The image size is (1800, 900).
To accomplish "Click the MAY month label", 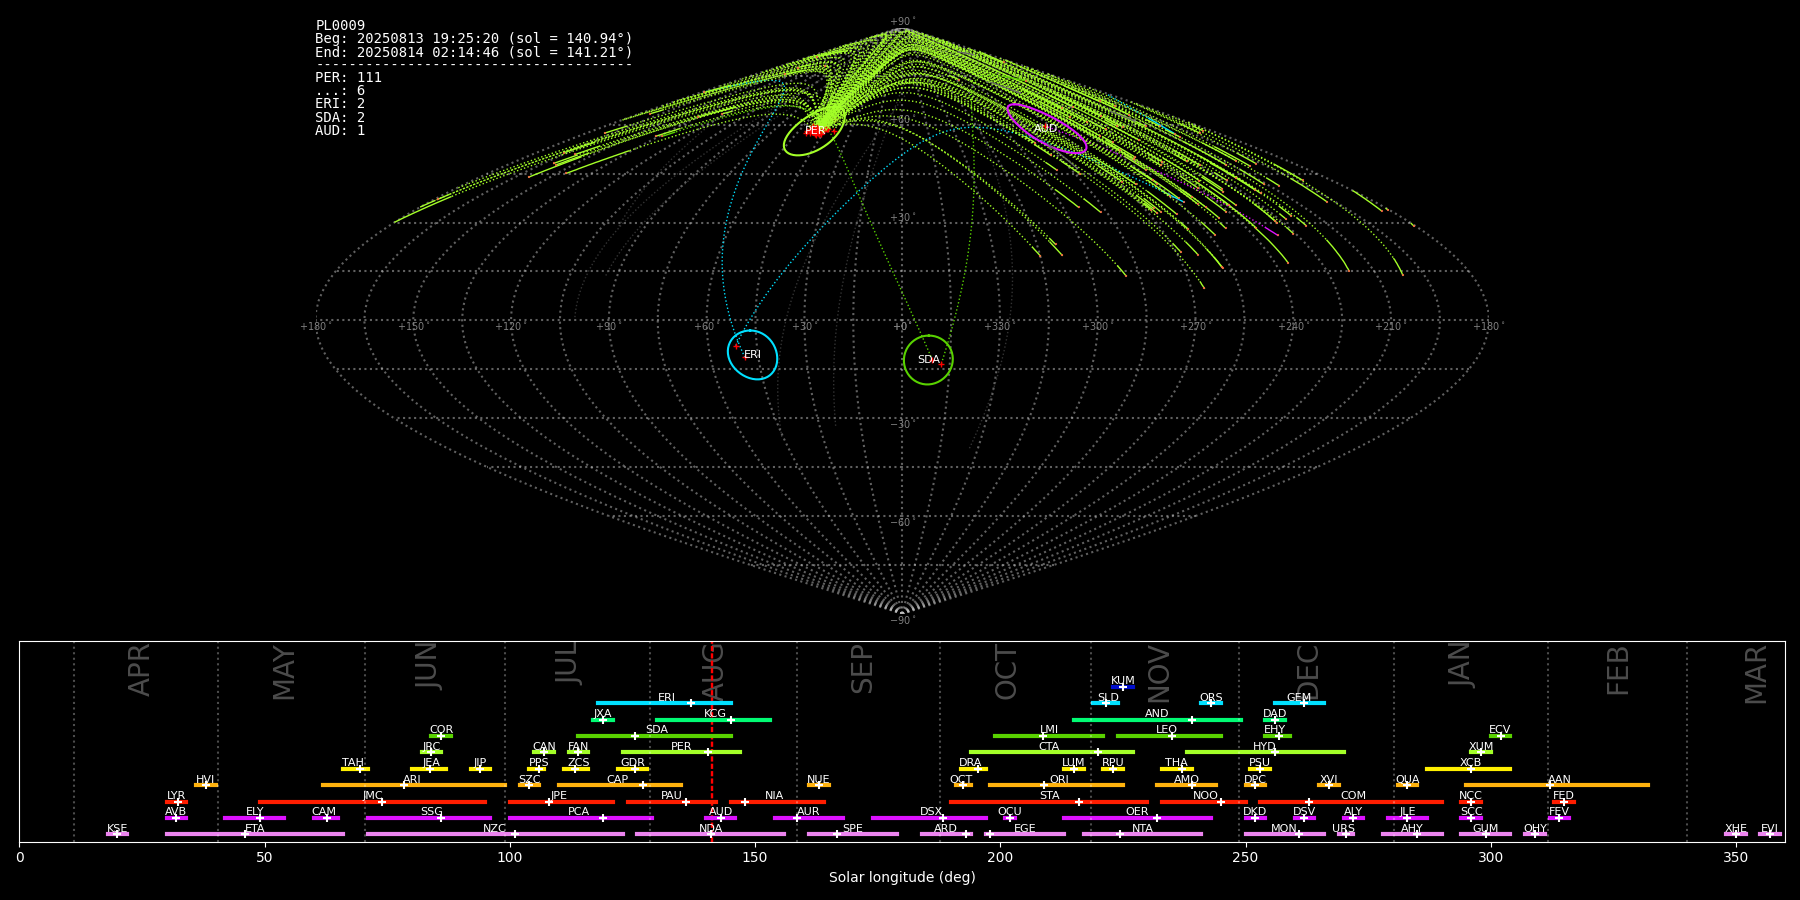I will [284, 673].
